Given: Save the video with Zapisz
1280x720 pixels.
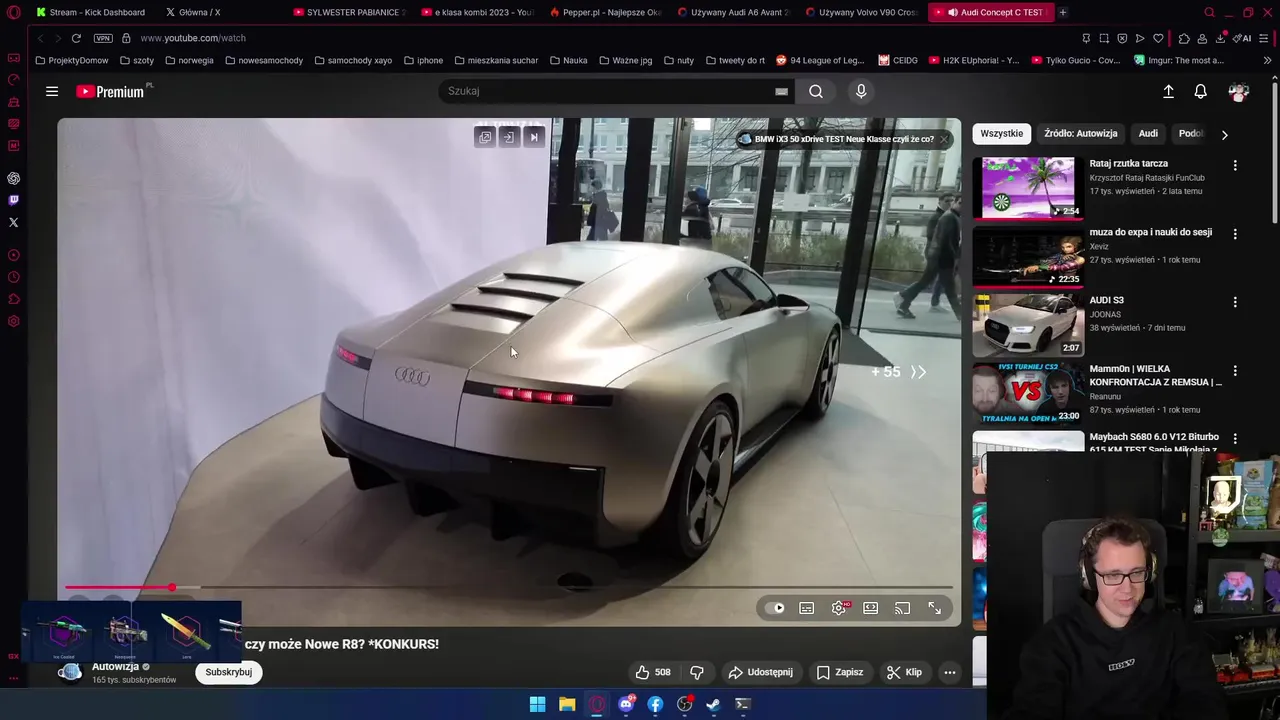Looking at the screenshot, I should point(839,672).
